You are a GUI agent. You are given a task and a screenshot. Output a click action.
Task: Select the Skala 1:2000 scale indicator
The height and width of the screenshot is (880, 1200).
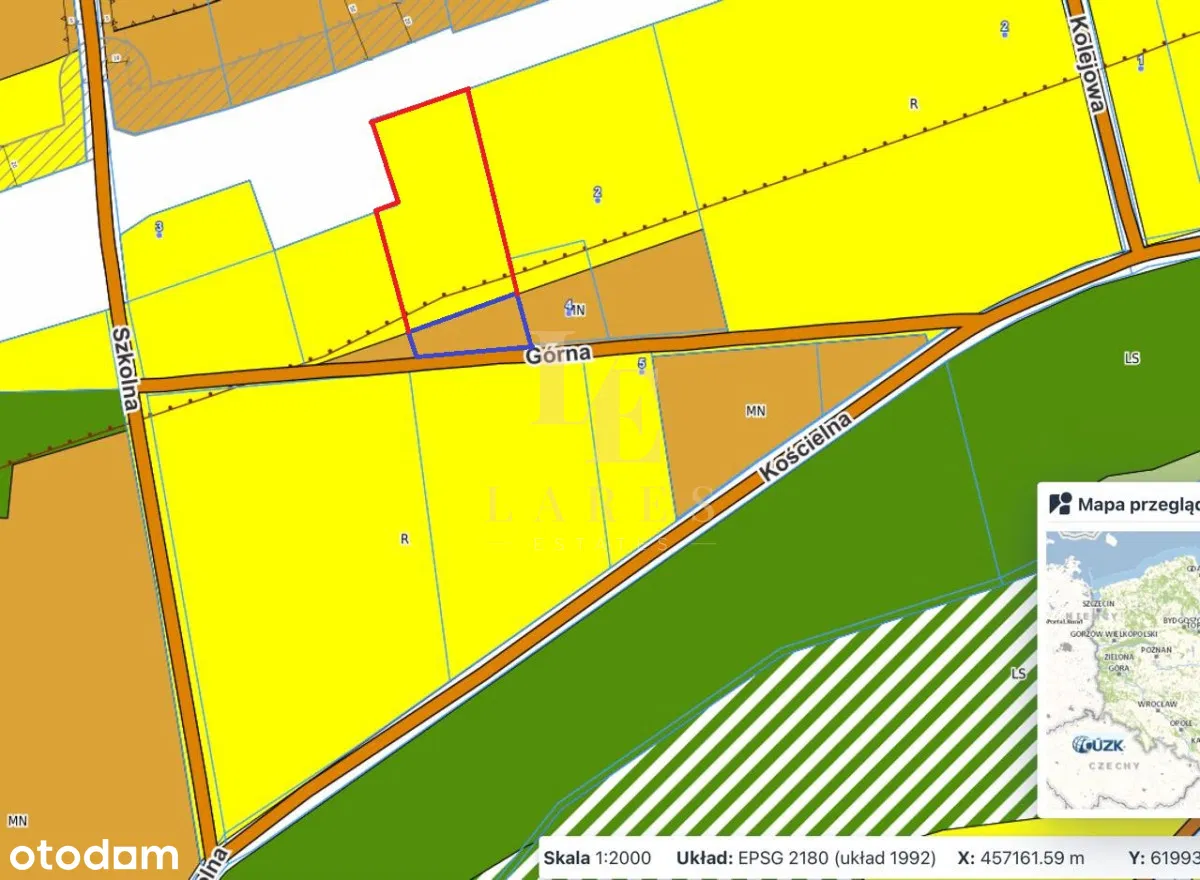[x=597, y=857]
